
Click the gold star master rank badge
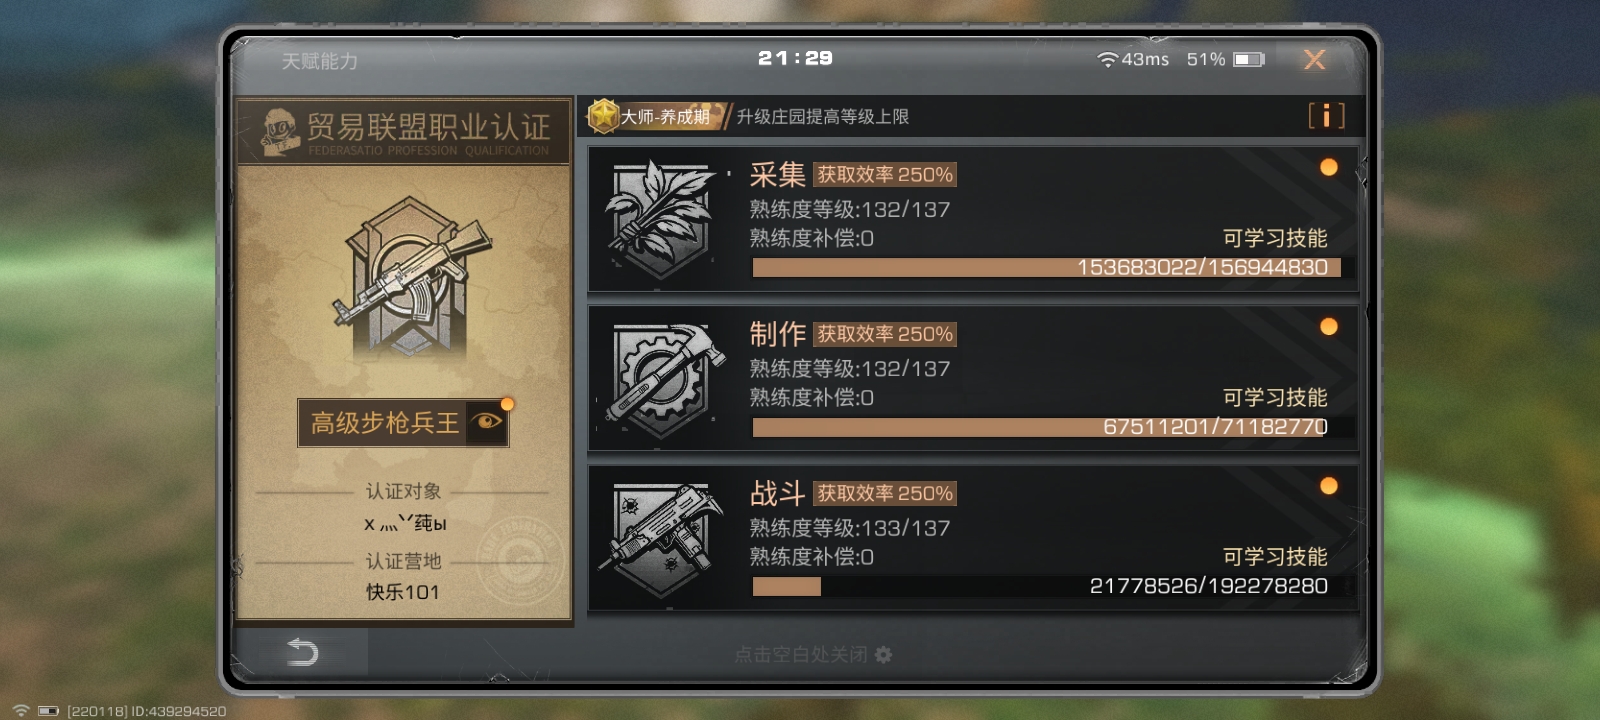coord(603,116)
